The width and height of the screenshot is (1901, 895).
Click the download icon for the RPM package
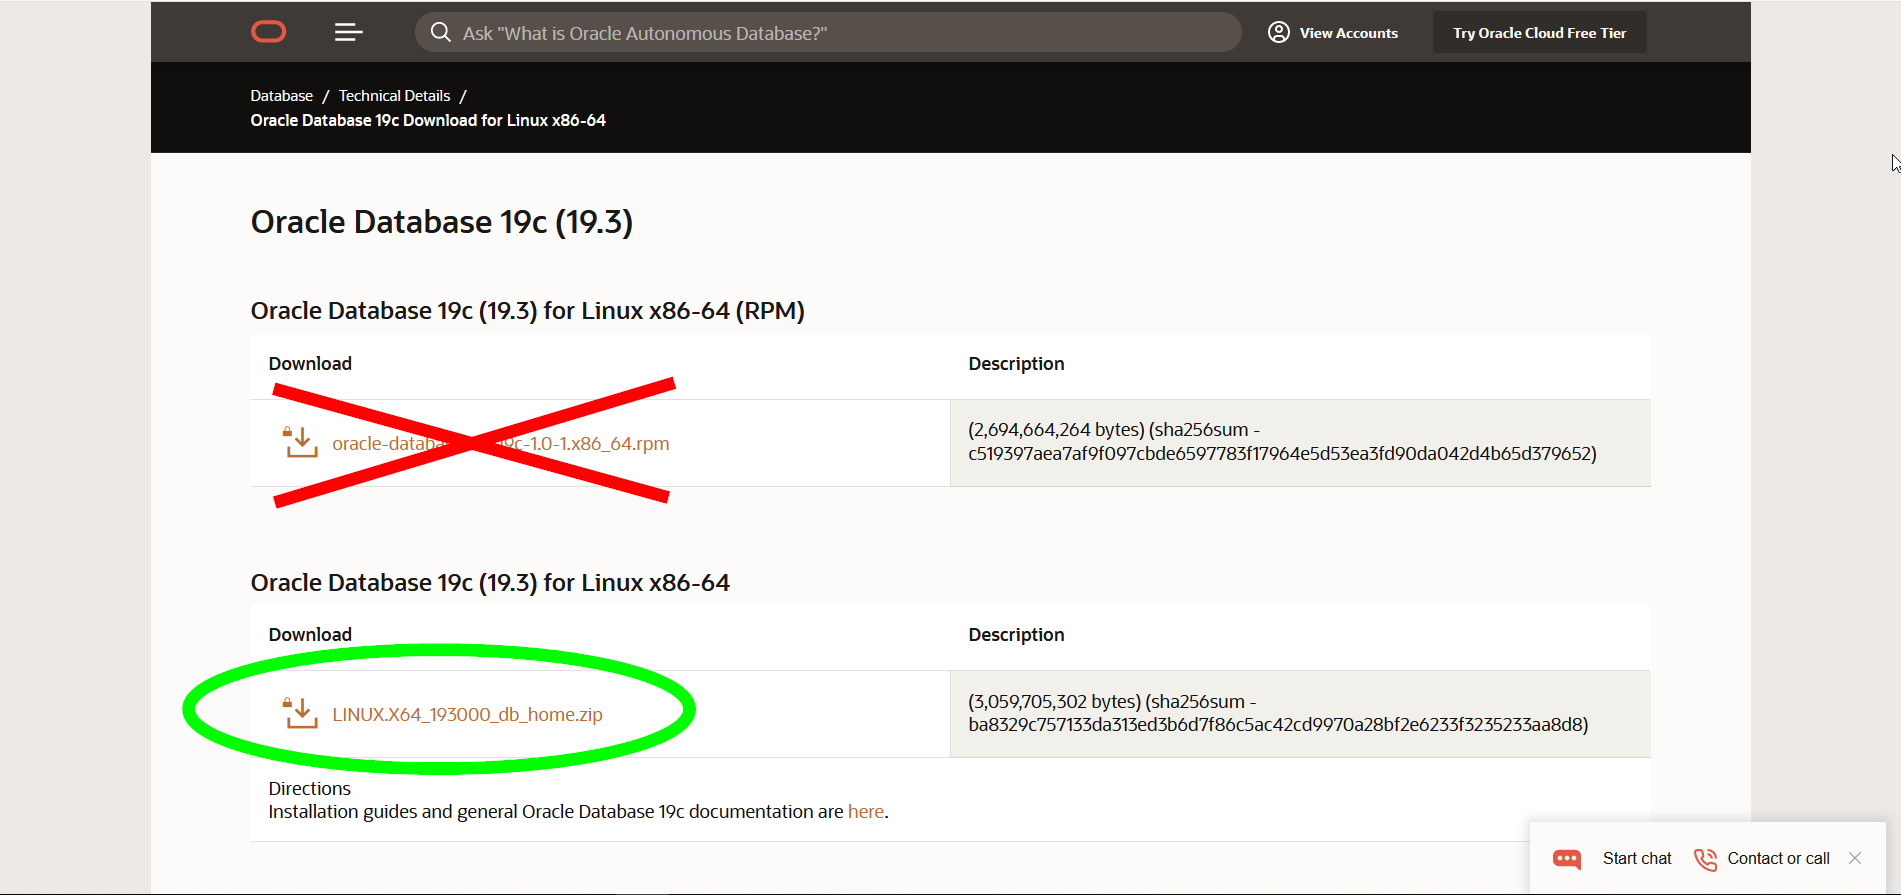[x=300, y=442]
